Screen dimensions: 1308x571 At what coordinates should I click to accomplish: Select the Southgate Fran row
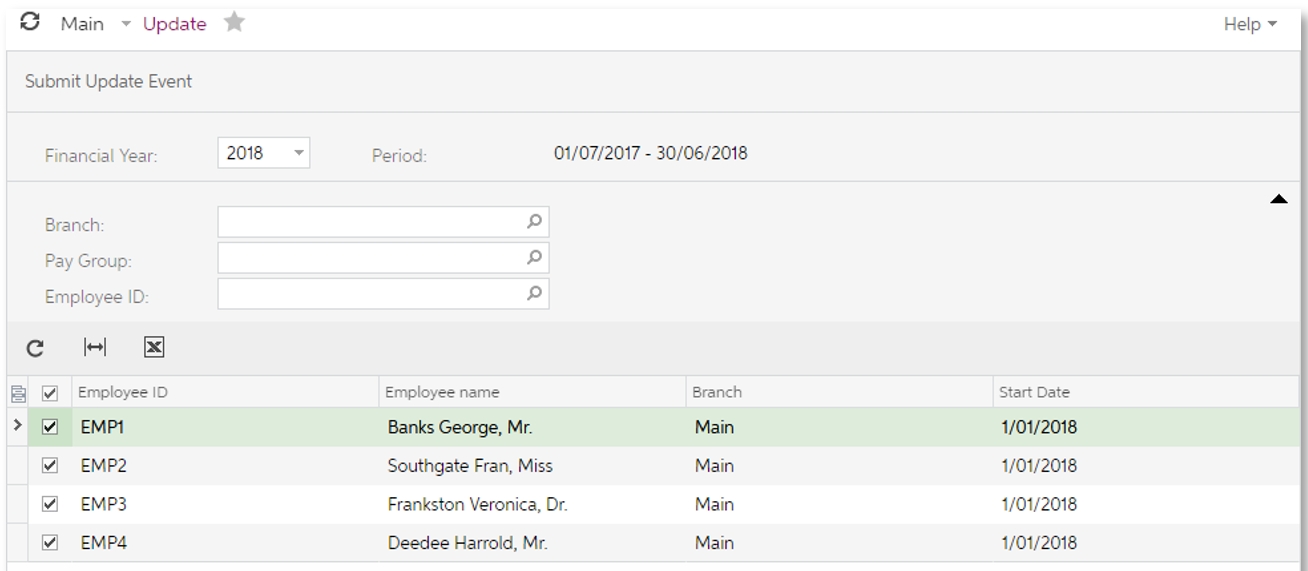point(654,466)
